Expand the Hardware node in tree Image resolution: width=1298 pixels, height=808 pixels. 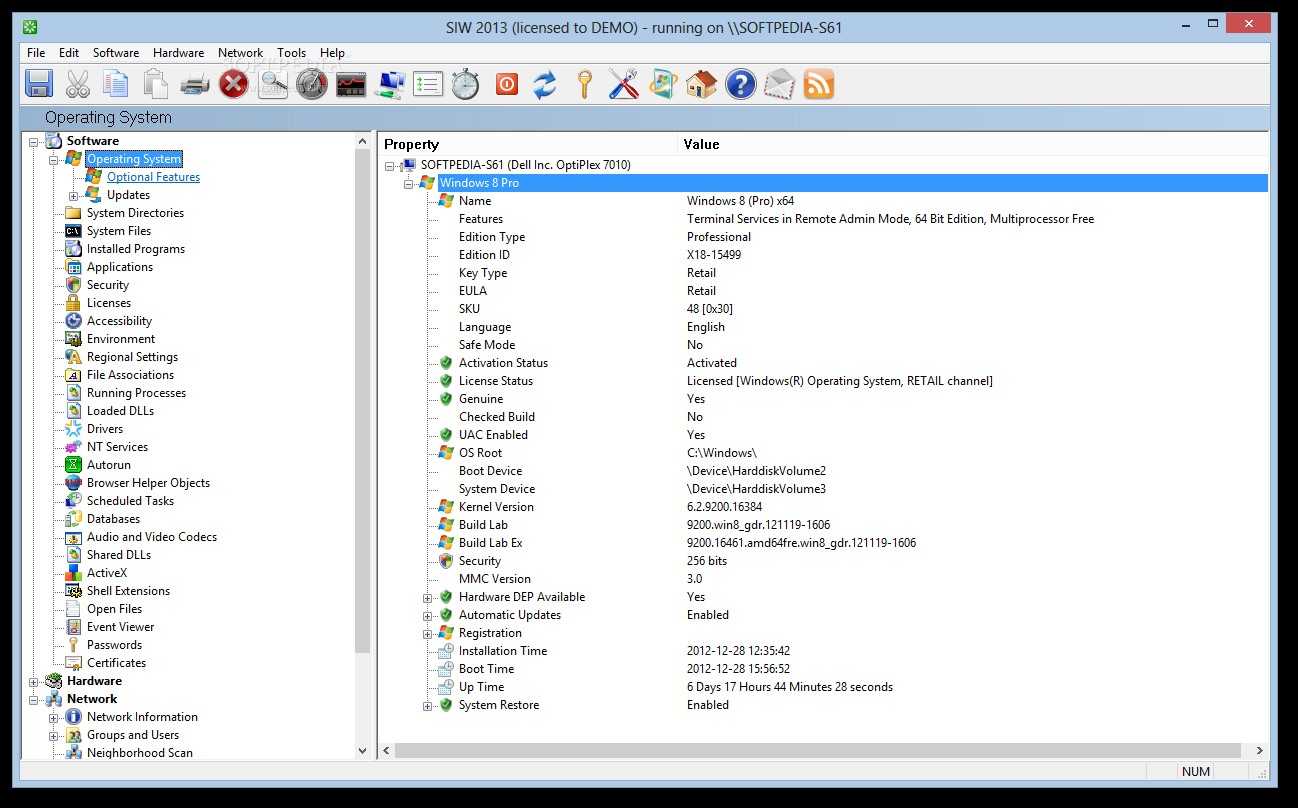34,681
